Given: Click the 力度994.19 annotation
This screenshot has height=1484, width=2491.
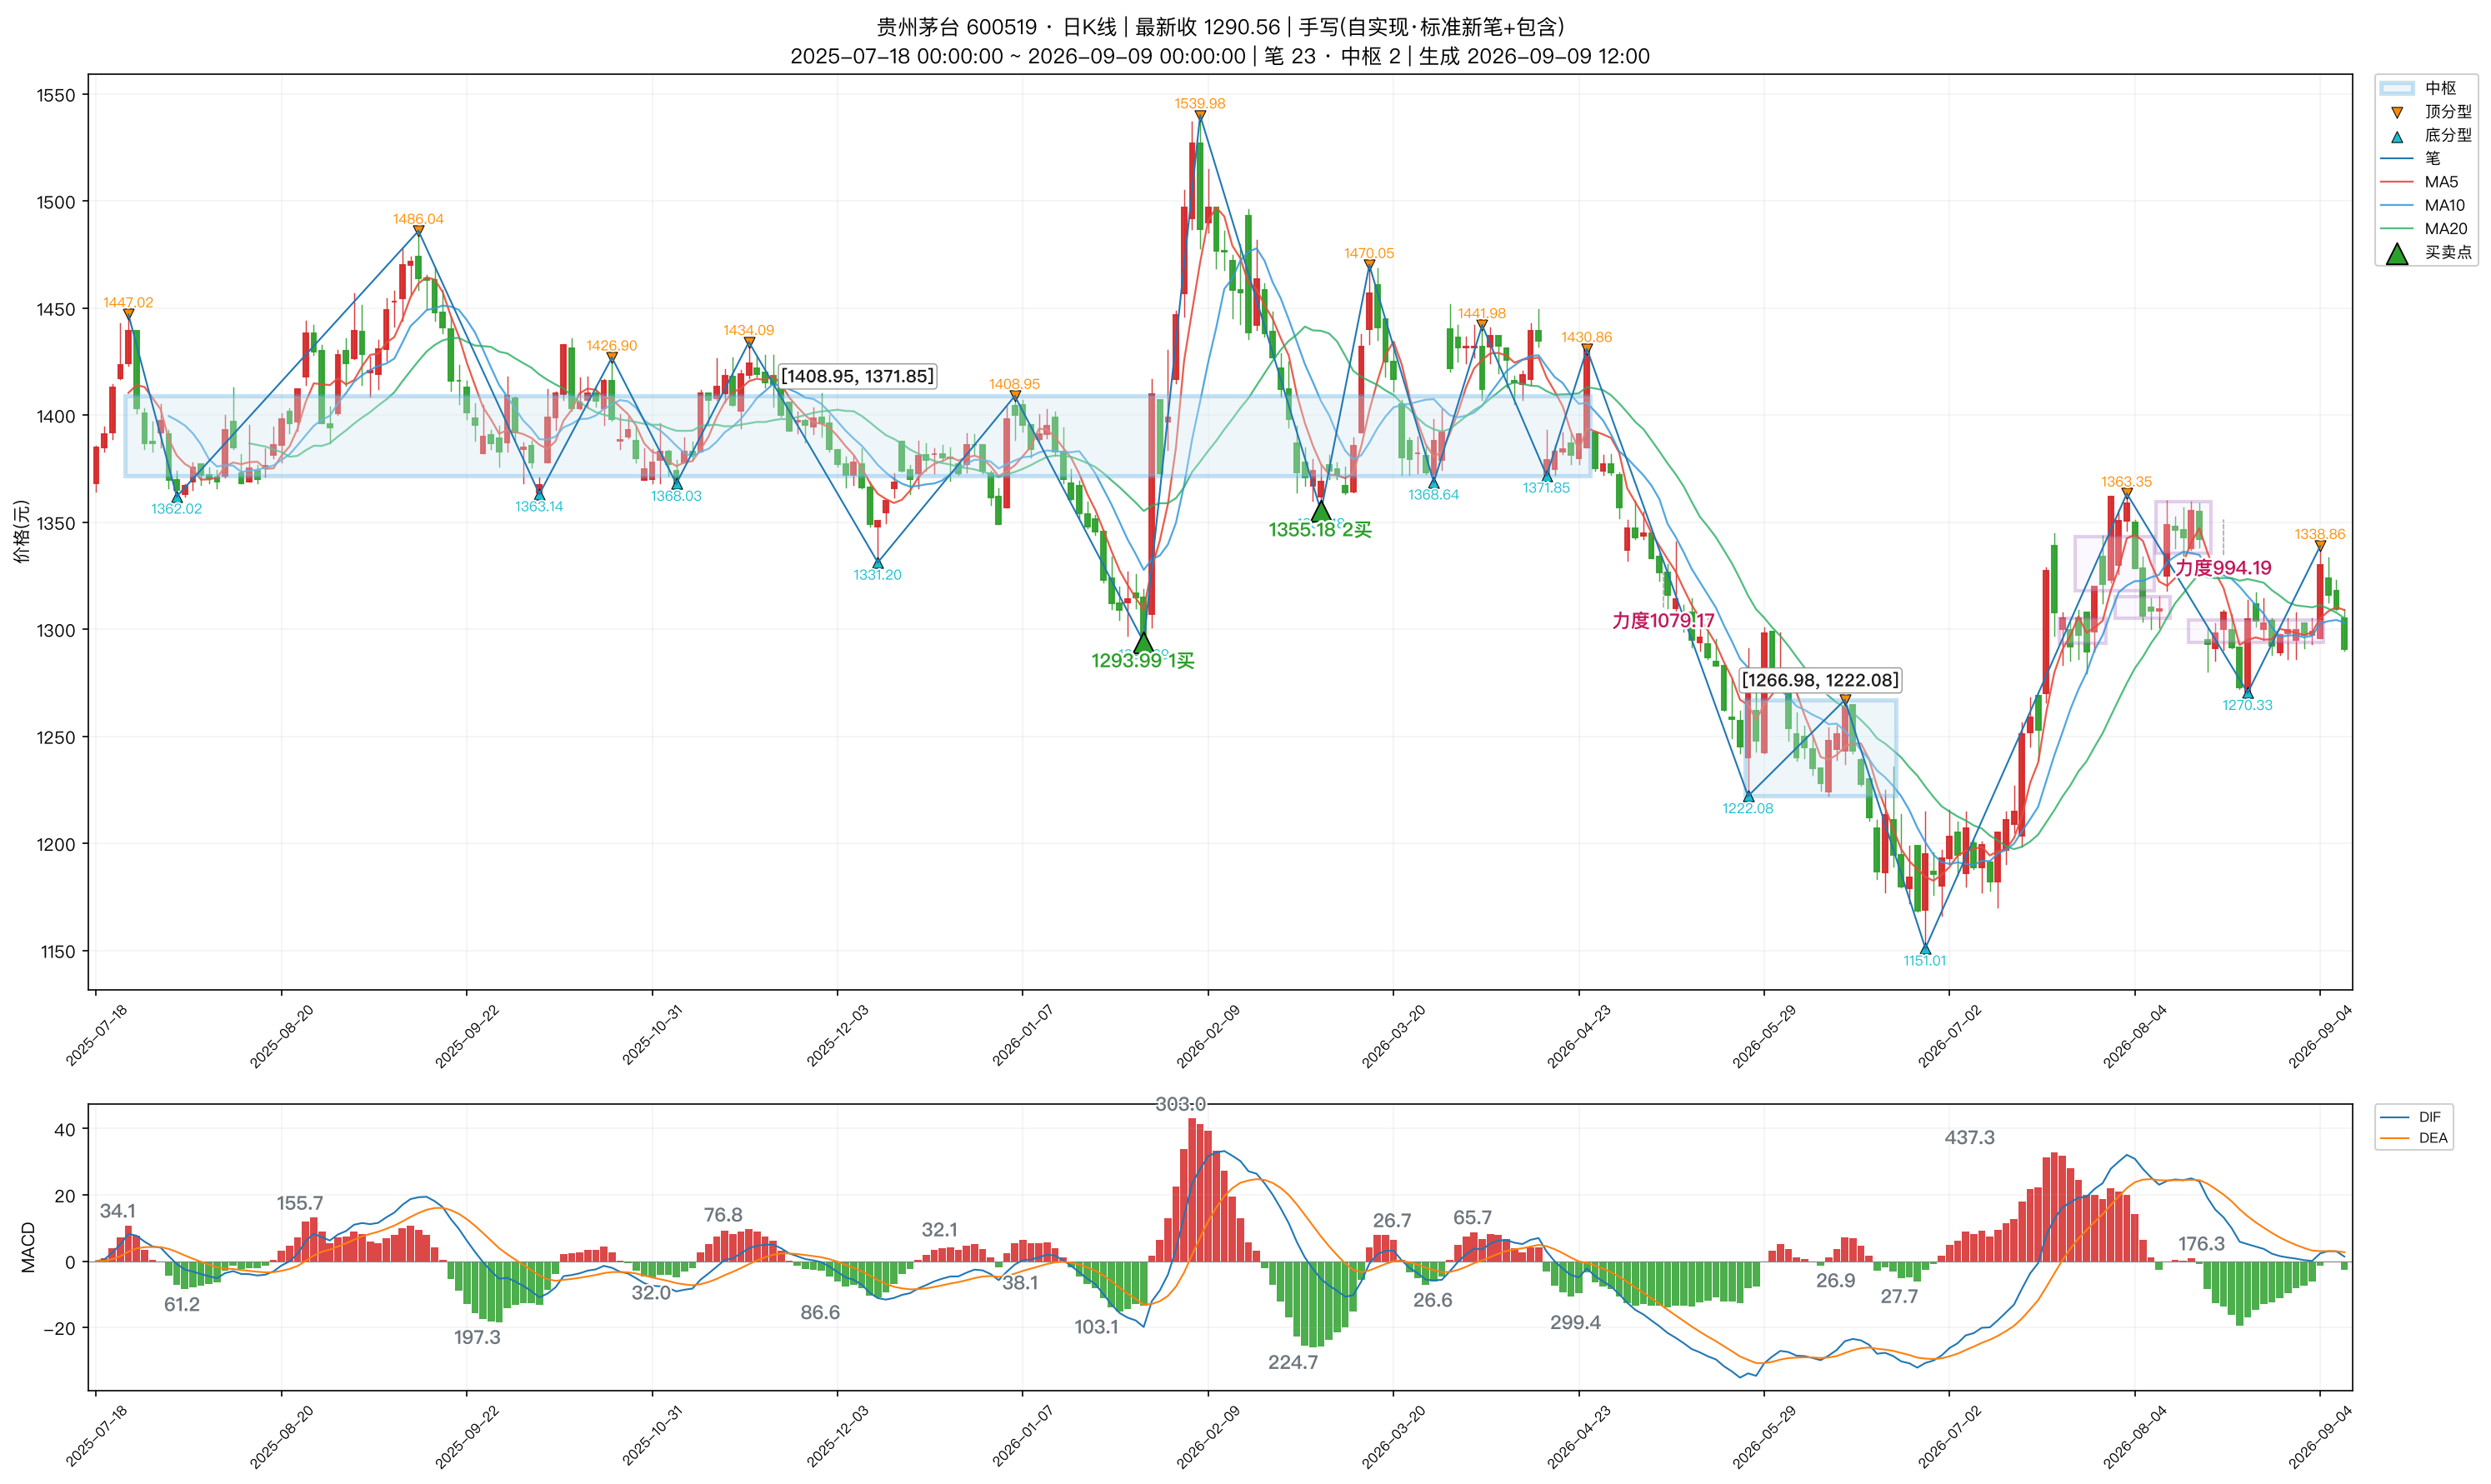Looking at the screenshot, I should click(x=2223, y=568).
